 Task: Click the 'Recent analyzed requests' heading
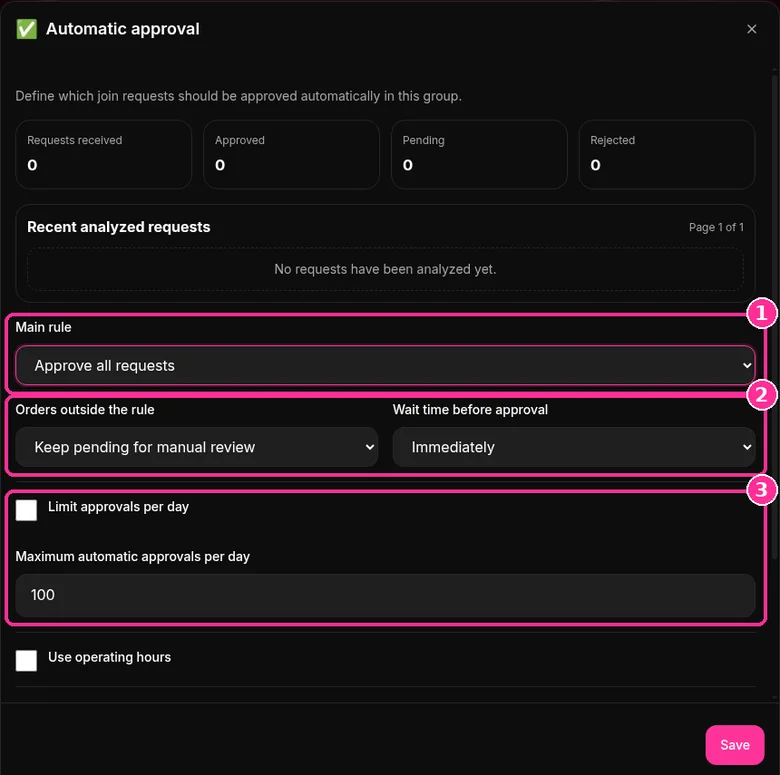[x=118, y=227]
